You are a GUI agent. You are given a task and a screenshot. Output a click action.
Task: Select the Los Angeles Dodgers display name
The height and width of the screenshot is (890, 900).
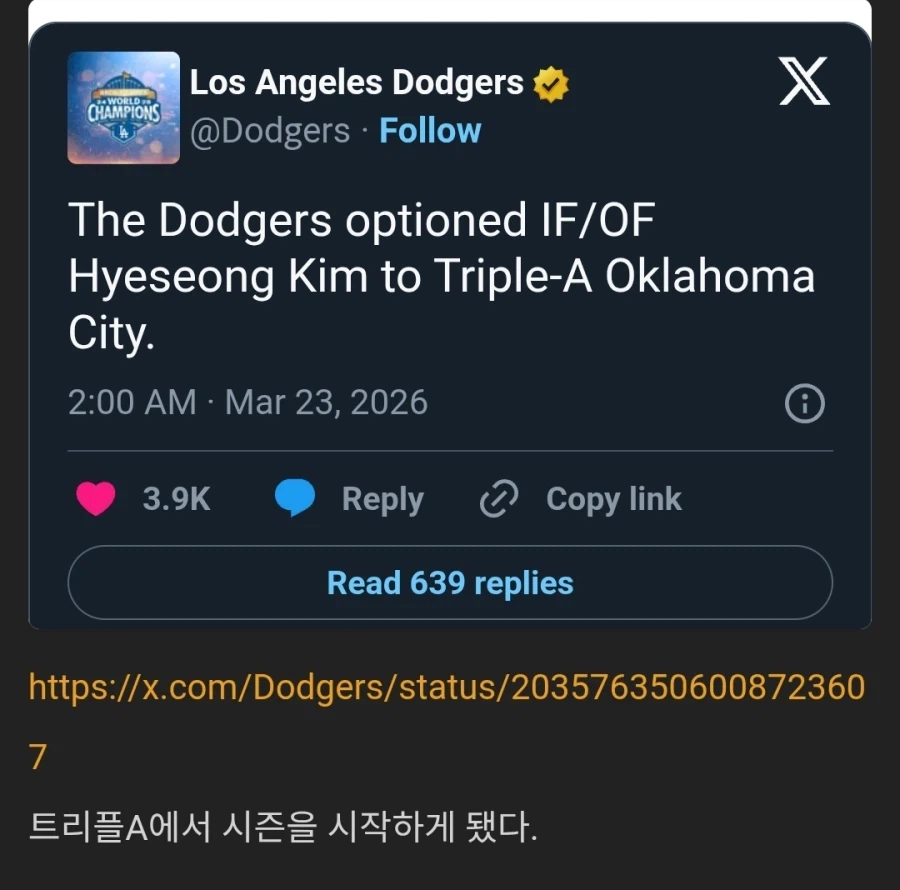[356, 83]
